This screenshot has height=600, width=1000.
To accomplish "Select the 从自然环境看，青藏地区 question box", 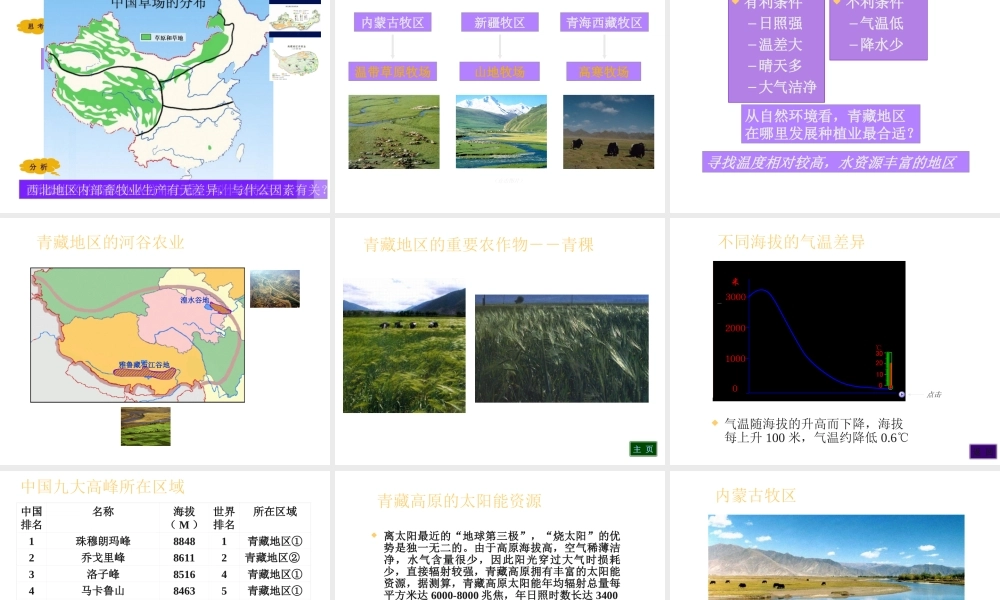I will 830,124.
